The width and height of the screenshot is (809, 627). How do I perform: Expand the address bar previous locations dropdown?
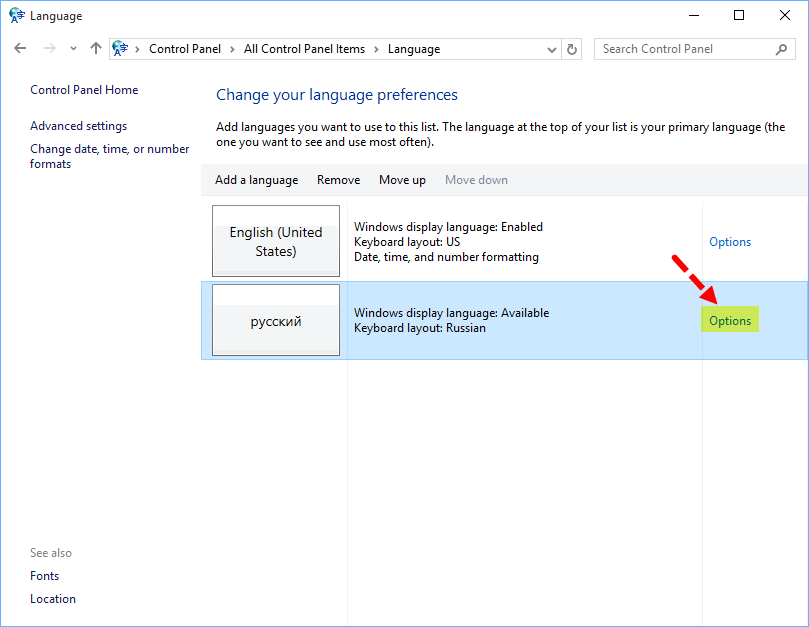[x=552, y=49]
